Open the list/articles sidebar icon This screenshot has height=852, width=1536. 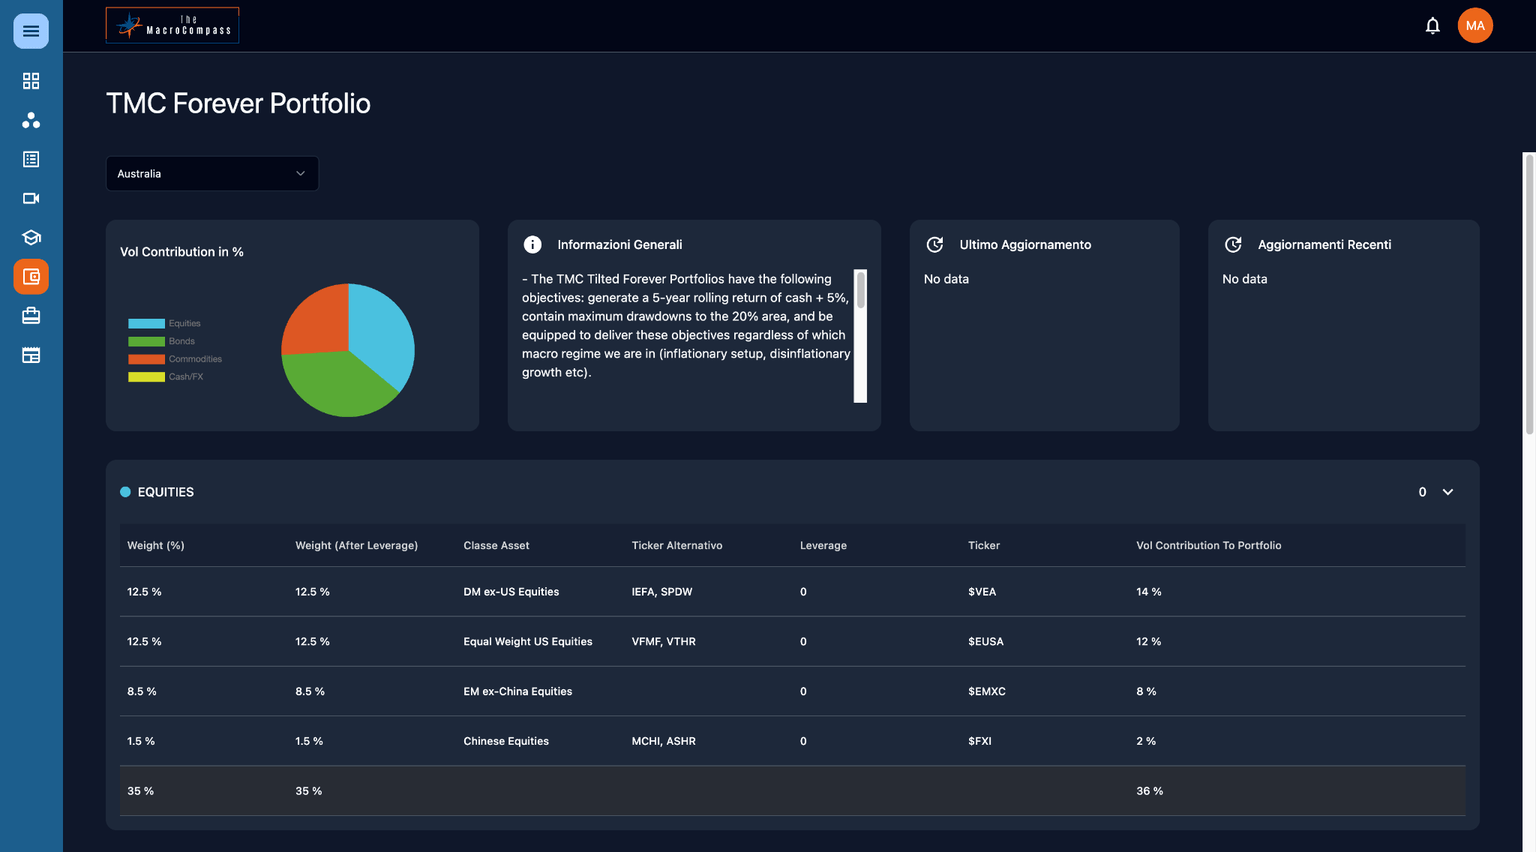(x=31, y=159)
